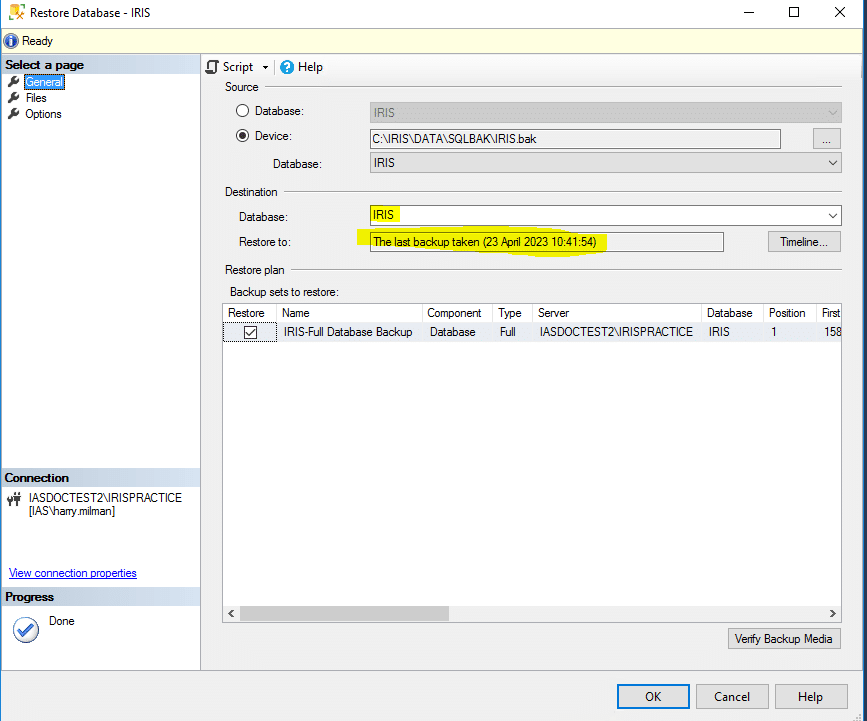This screenshot has height=721, width=867.
Task: Click the connection plug icon
Action: click(14, 500)
